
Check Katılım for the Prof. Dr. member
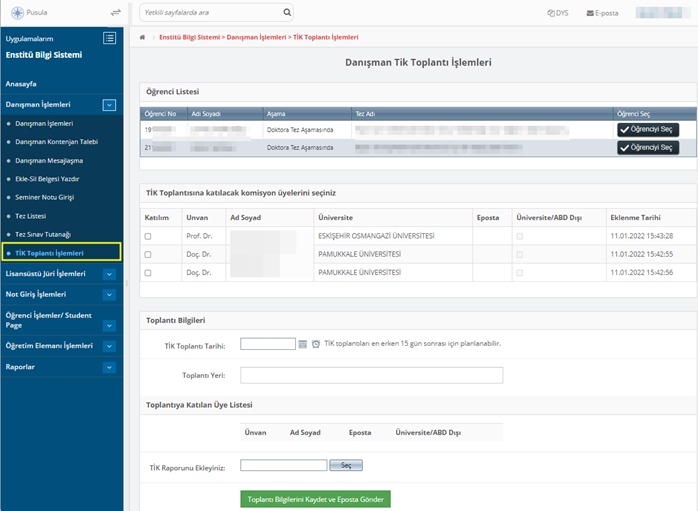click(148, 236)
